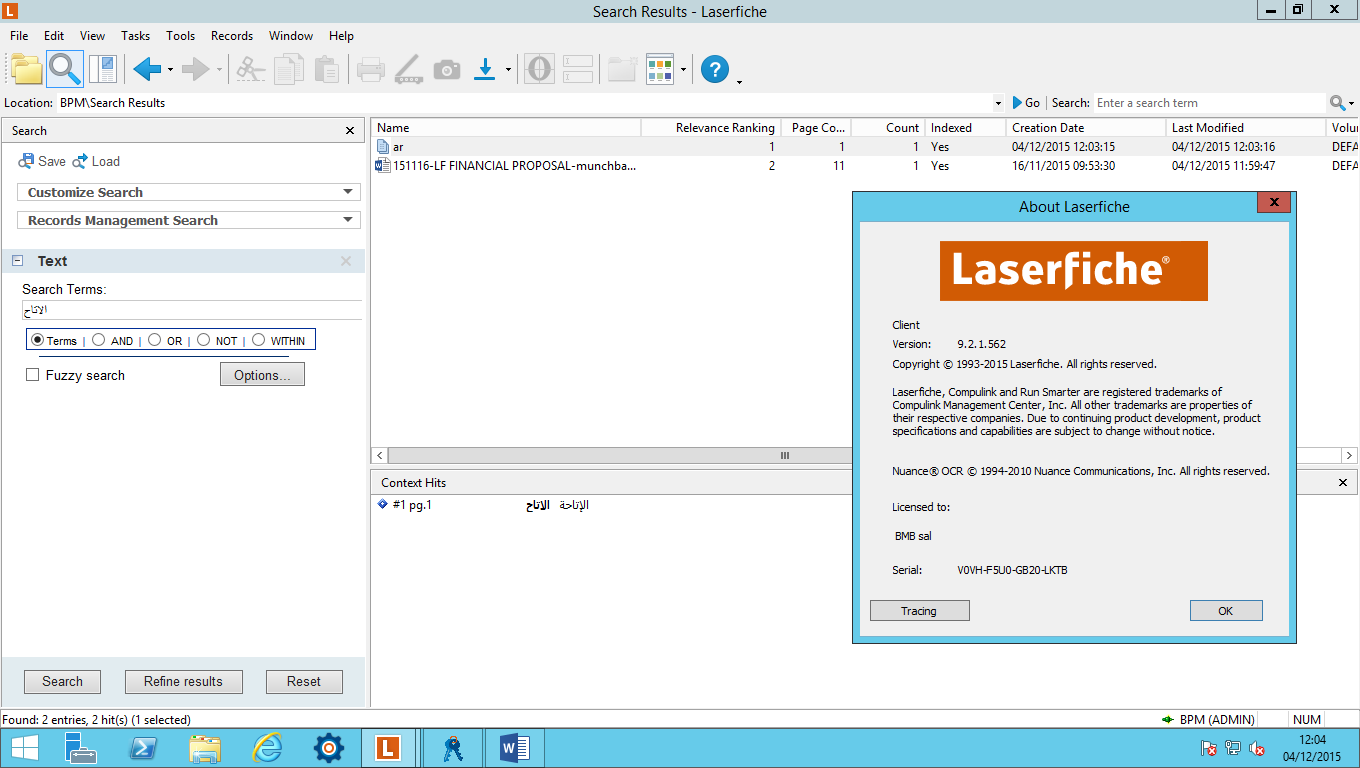Open the Edit menu

tap(54, 35)
